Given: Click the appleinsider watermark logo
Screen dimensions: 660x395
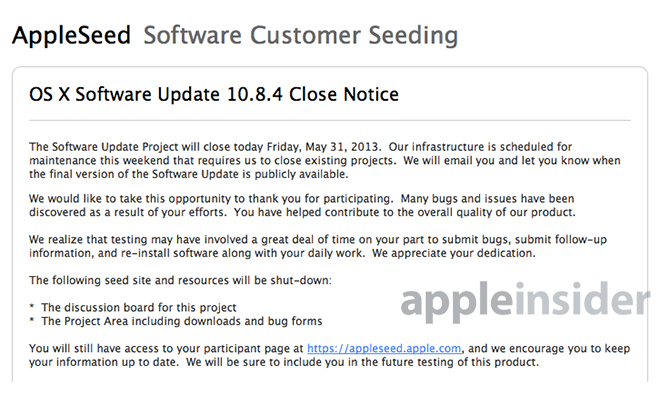Looking at the screenshot, I should 525,302.
